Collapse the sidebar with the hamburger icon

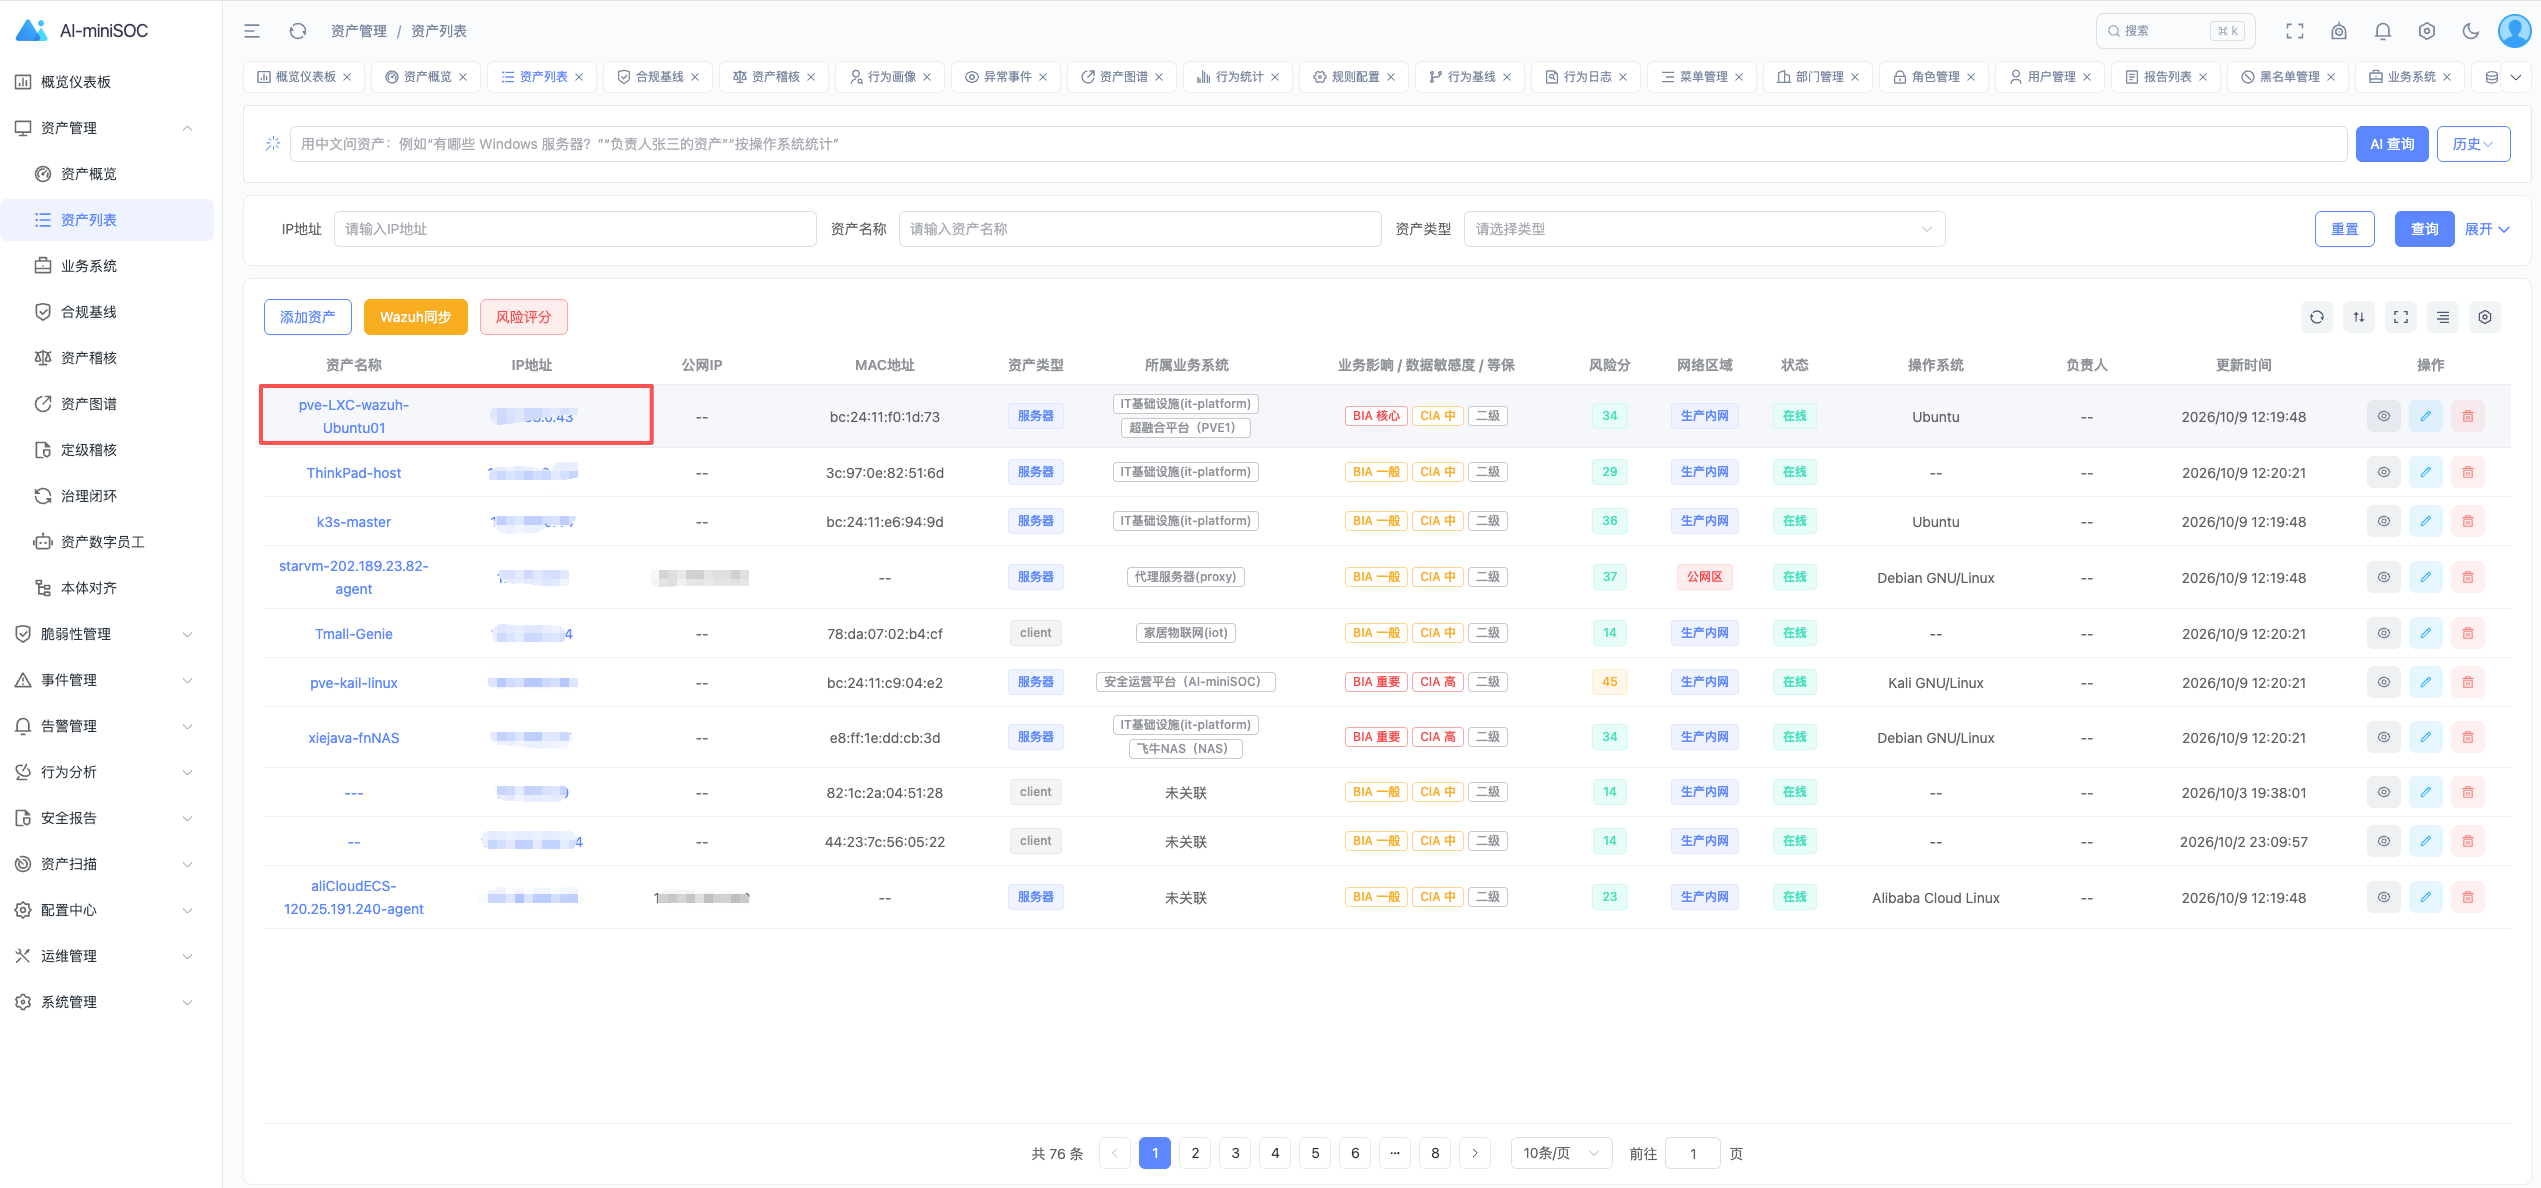tap(252, 31)
